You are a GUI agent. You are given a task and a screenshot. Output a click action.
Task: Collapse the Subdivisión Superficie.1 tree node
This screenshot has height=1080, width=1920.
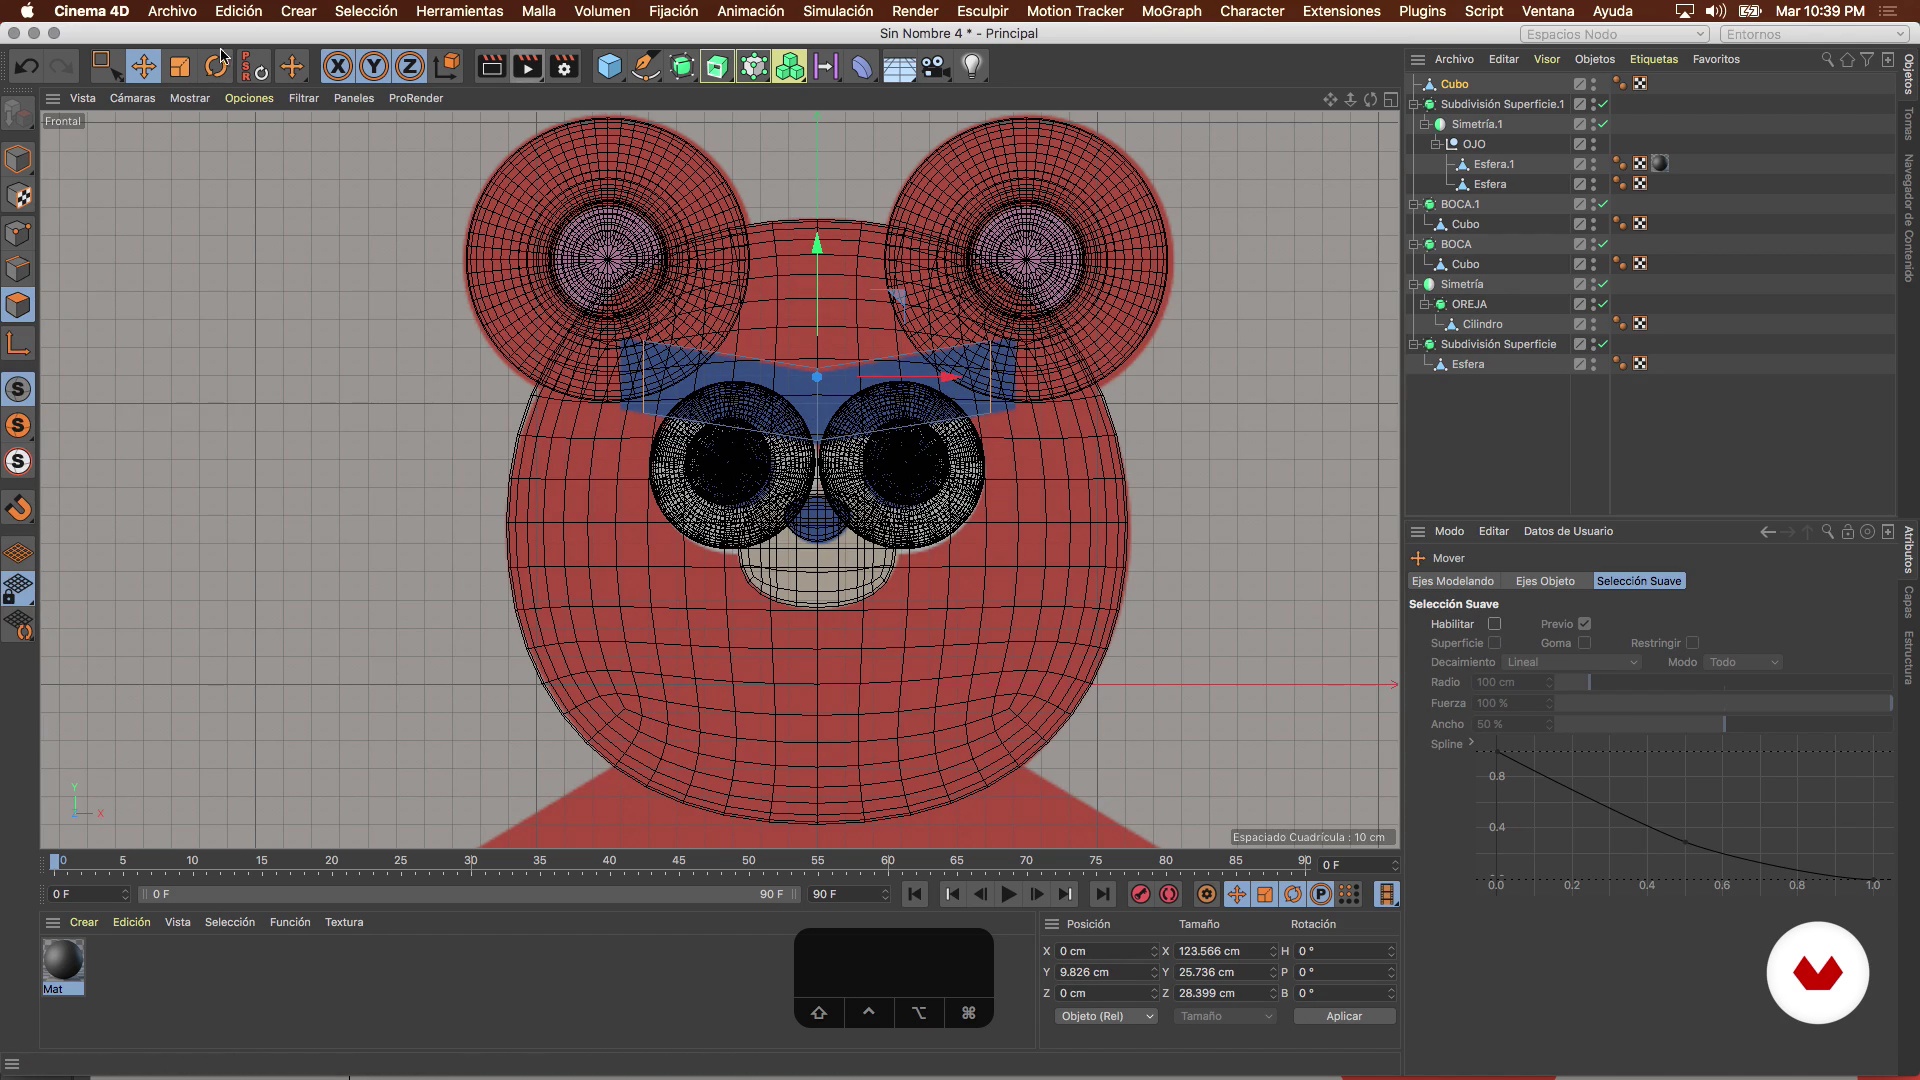[x=1414, y=104]
